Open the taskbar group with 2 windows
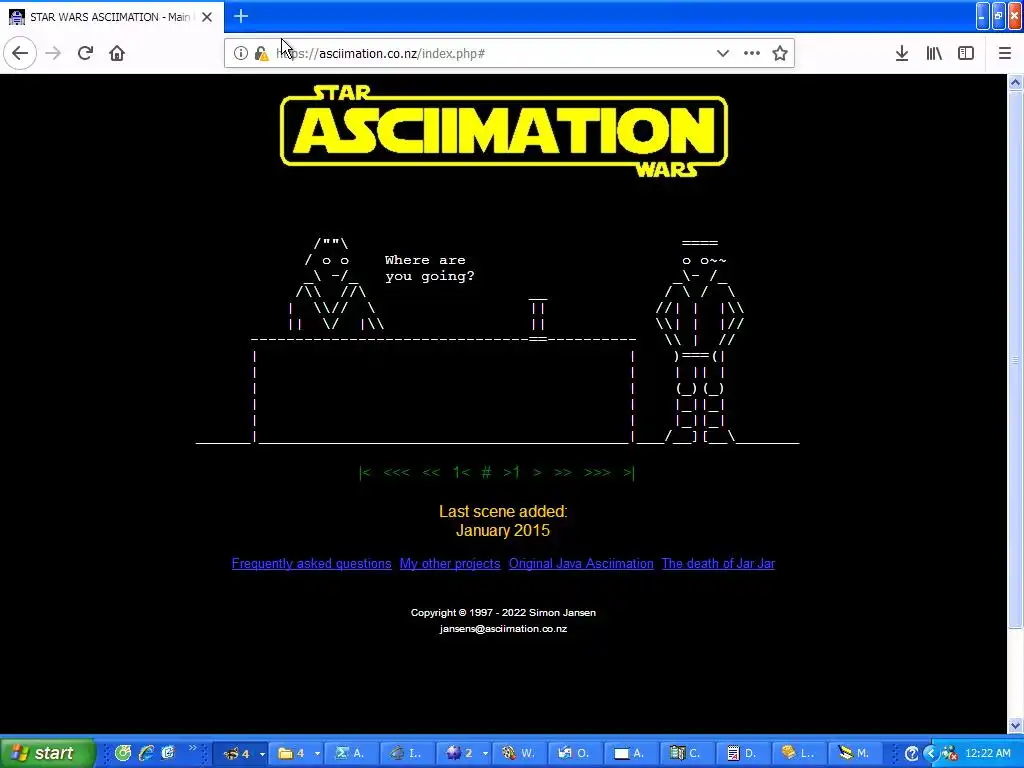 tap(464, 754)
